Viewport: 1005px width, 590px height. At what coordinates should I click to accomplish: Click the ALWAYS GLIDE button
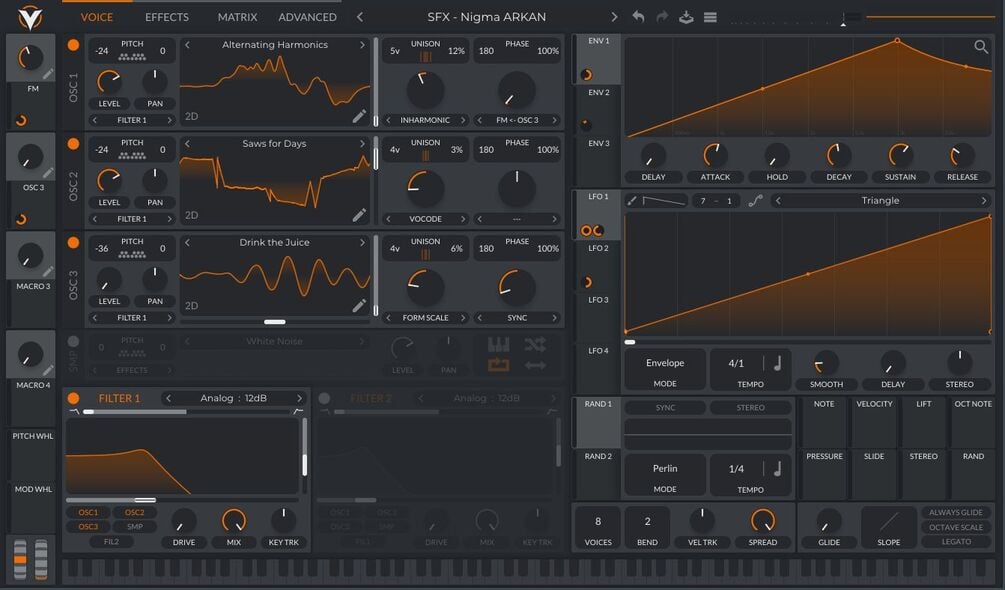[x=956, y=512]
